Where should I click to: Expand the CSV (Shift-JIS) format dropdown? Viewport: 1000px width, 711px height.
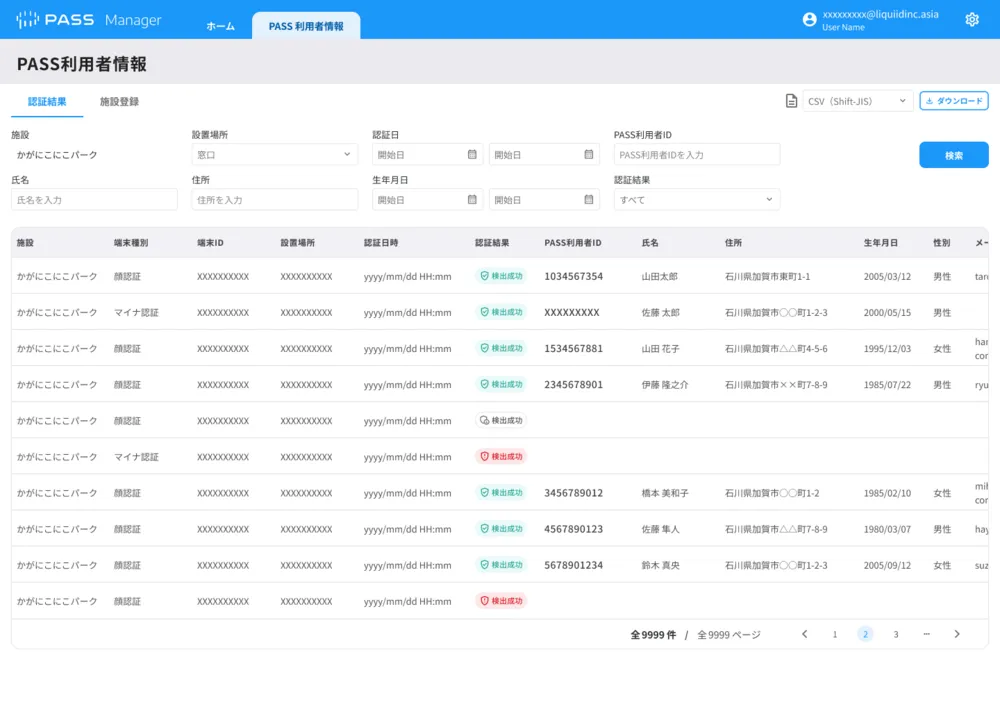[858, 101]
